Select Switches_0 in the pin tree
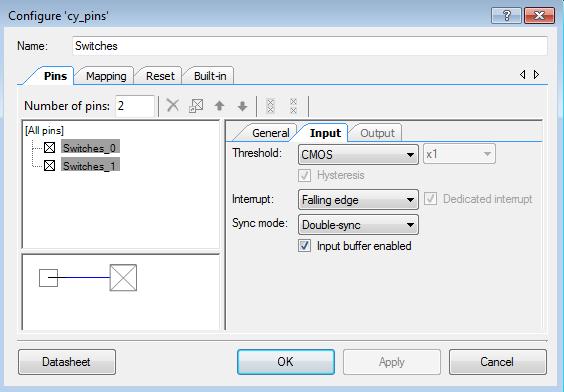 click(90, 147)
